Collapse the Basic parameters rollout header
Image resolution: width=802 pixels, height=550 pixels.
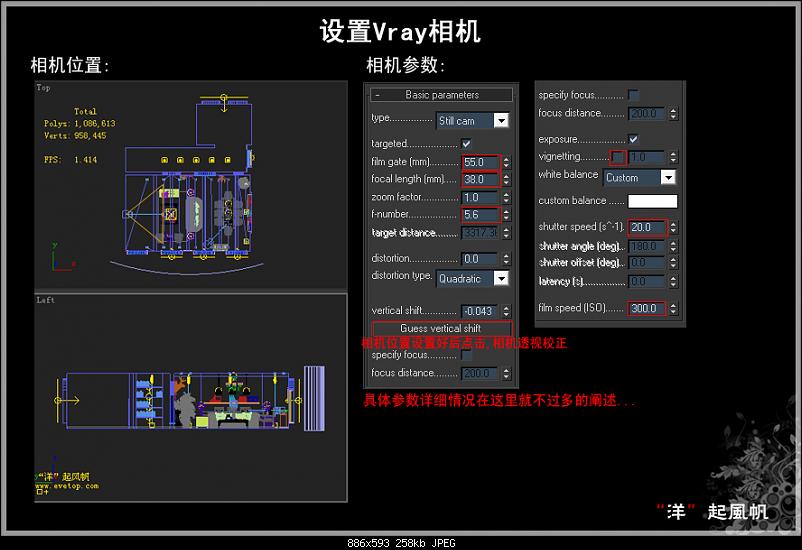click(441, 95)
